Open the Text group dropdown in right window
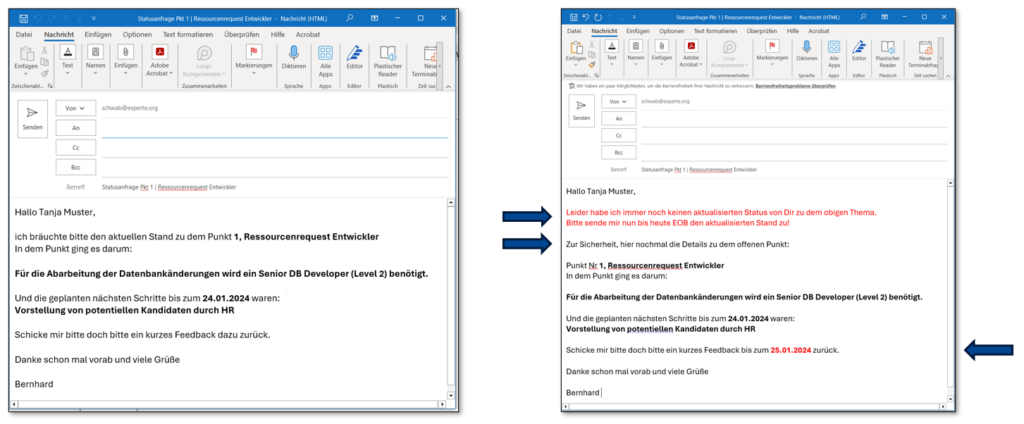 point(612,64)
